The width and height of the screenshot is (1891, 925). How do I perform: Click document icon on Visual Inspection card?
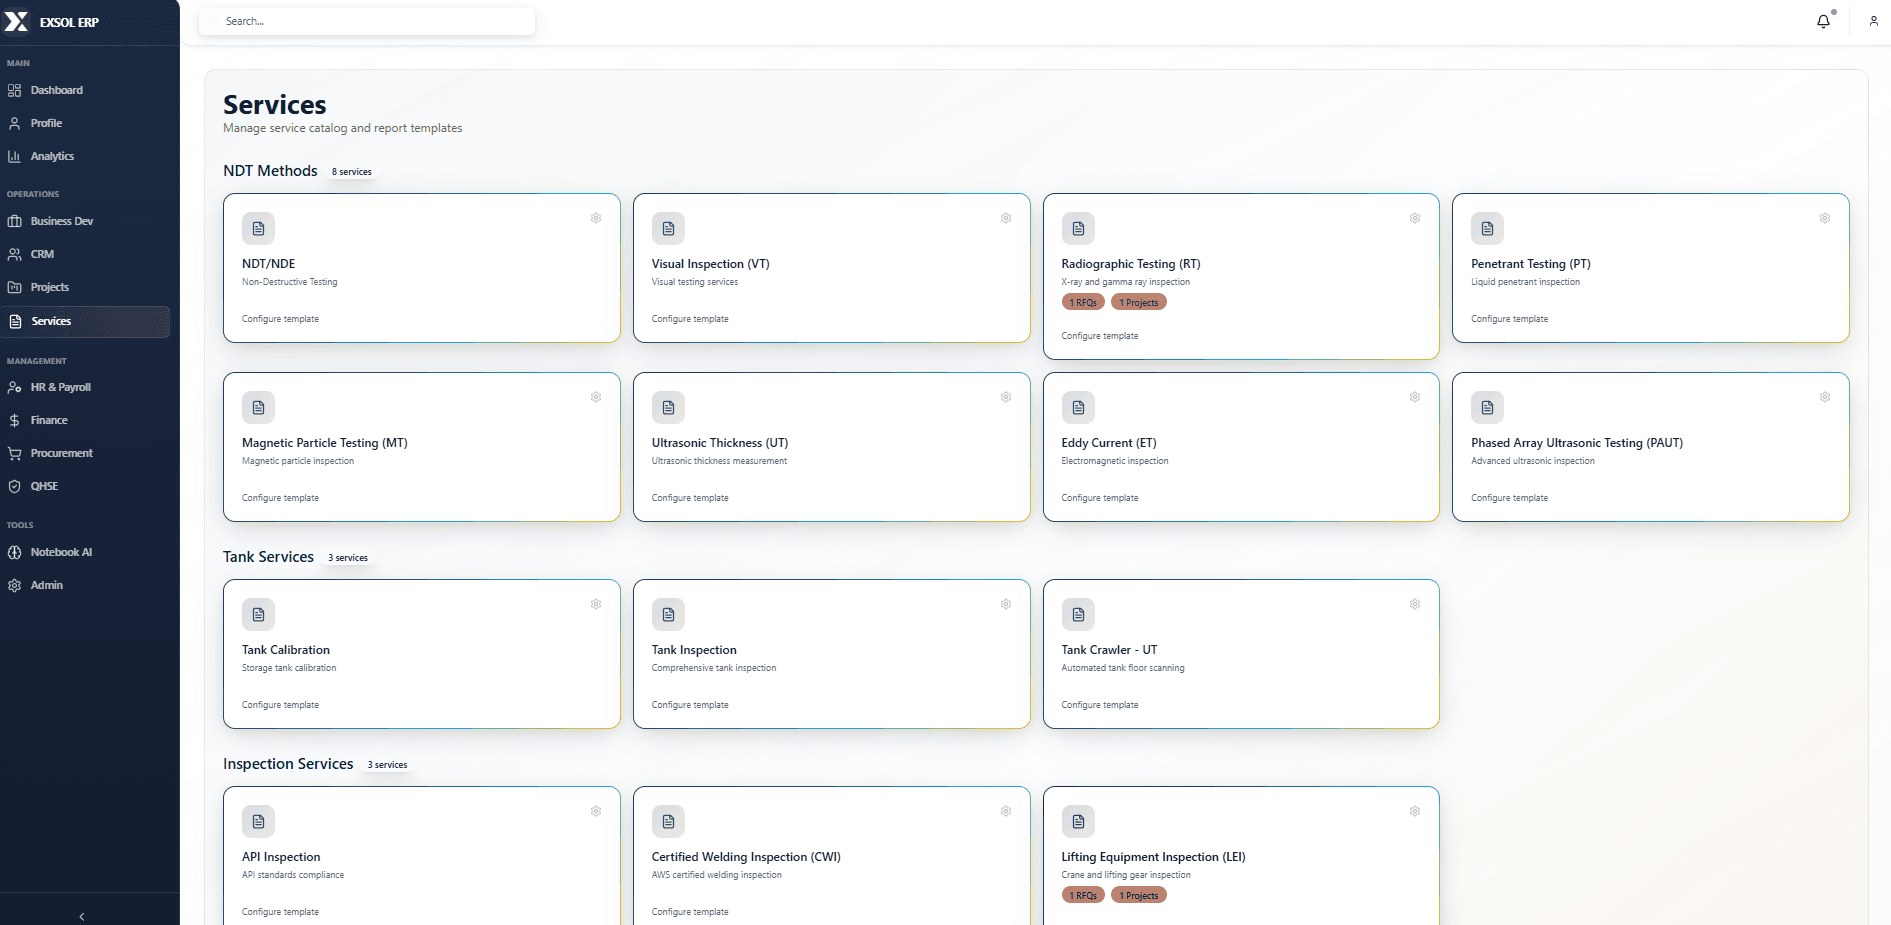pos(668,229)
